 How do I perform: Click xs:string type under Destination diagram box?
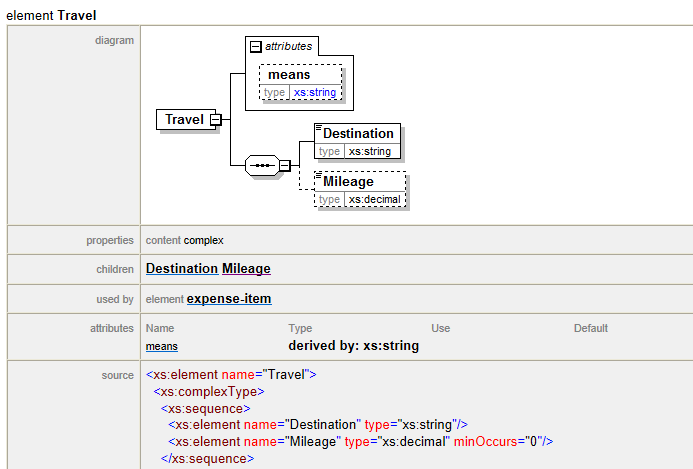tap(370, 151)
